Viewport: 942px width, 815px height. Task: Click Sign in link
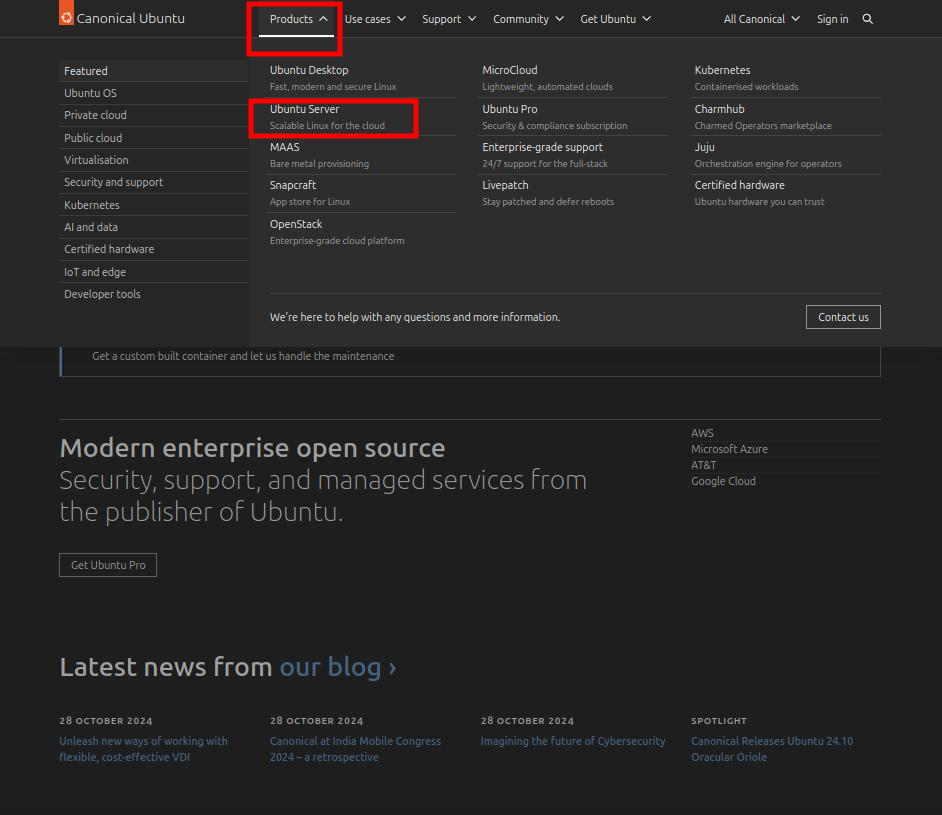pyautogui.click(x=832, y=19)
